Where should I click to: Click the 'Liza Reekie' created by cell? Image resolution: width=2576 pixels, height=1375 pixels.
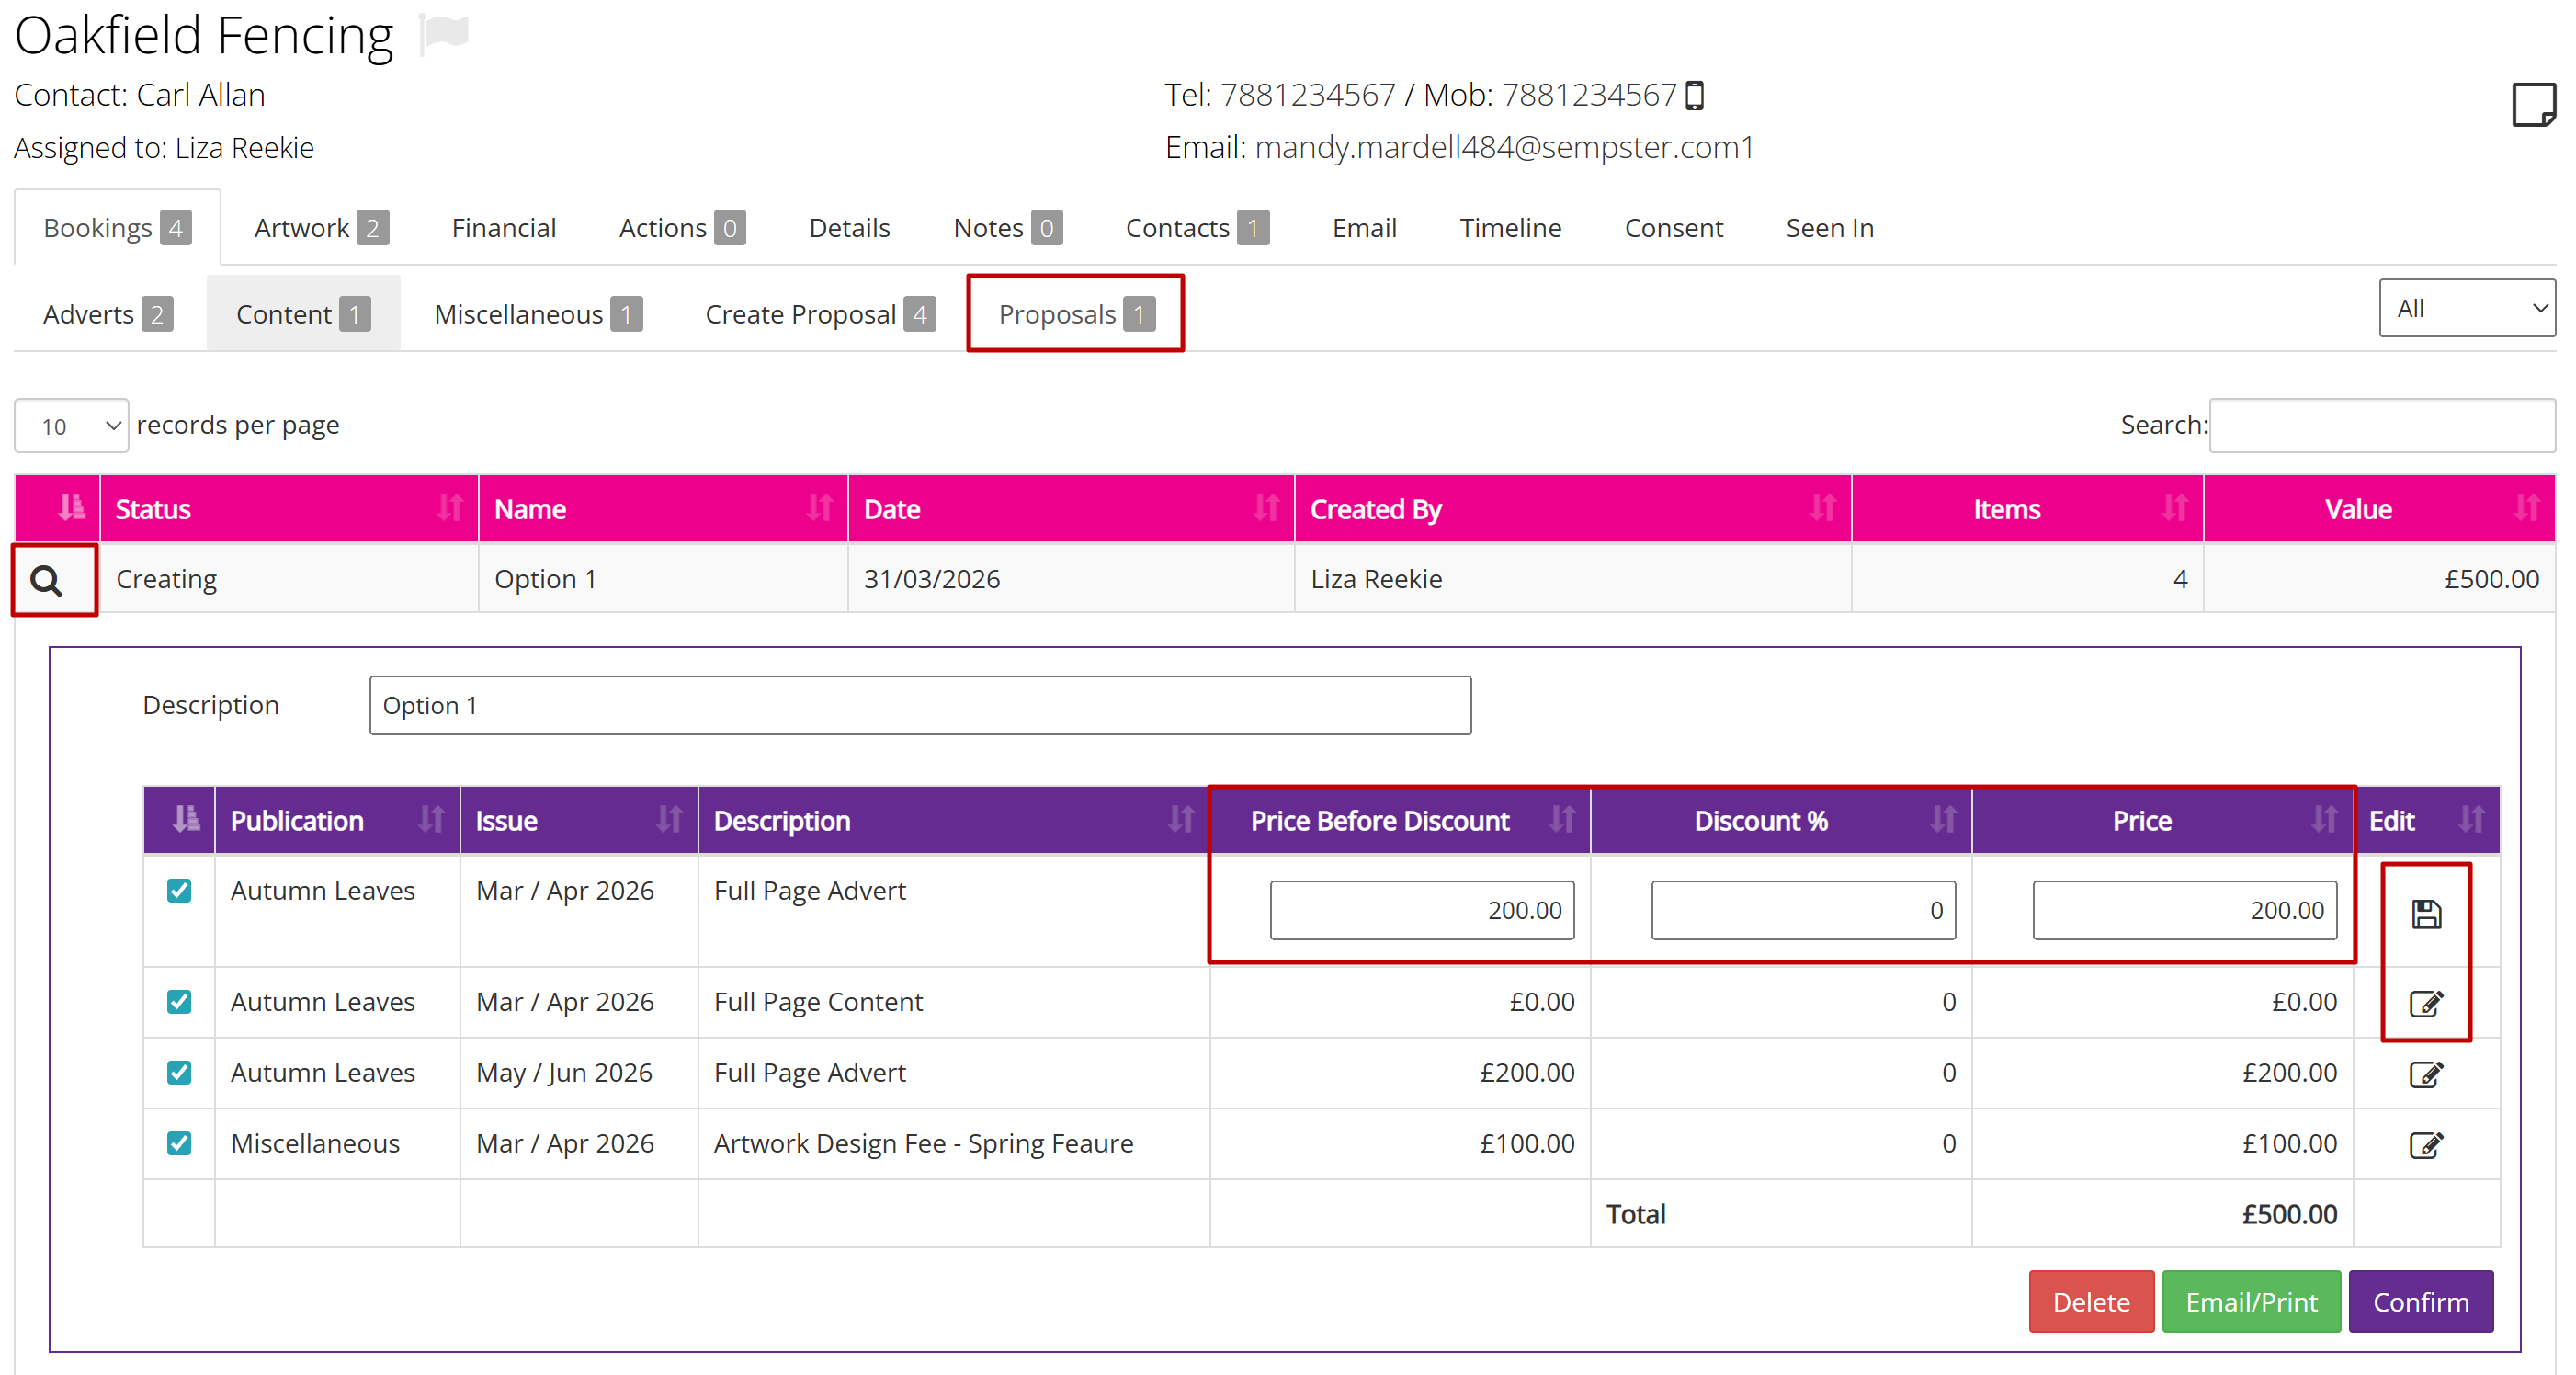click(1573, 579)
